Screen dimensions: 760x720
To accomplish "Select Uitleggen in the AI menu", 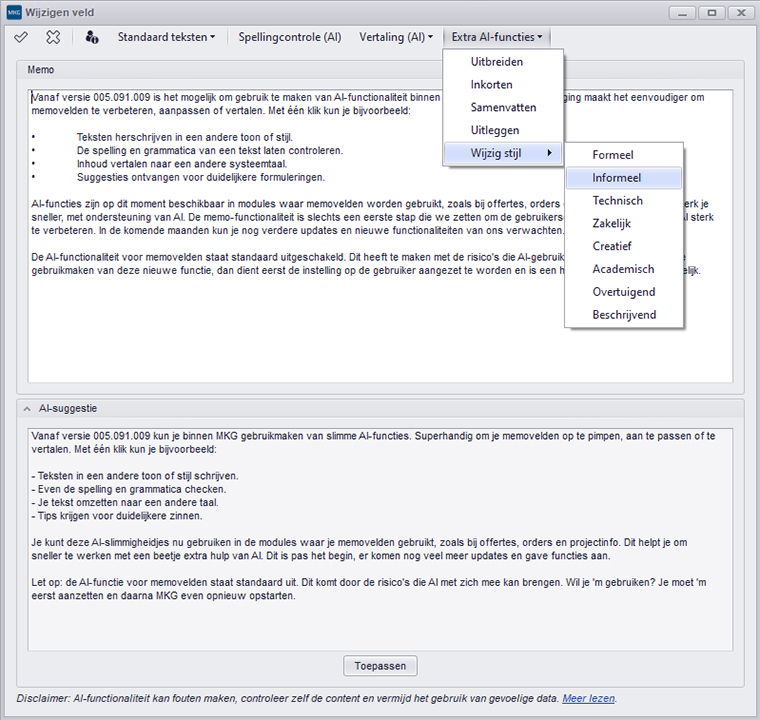I will click(495, 131).
